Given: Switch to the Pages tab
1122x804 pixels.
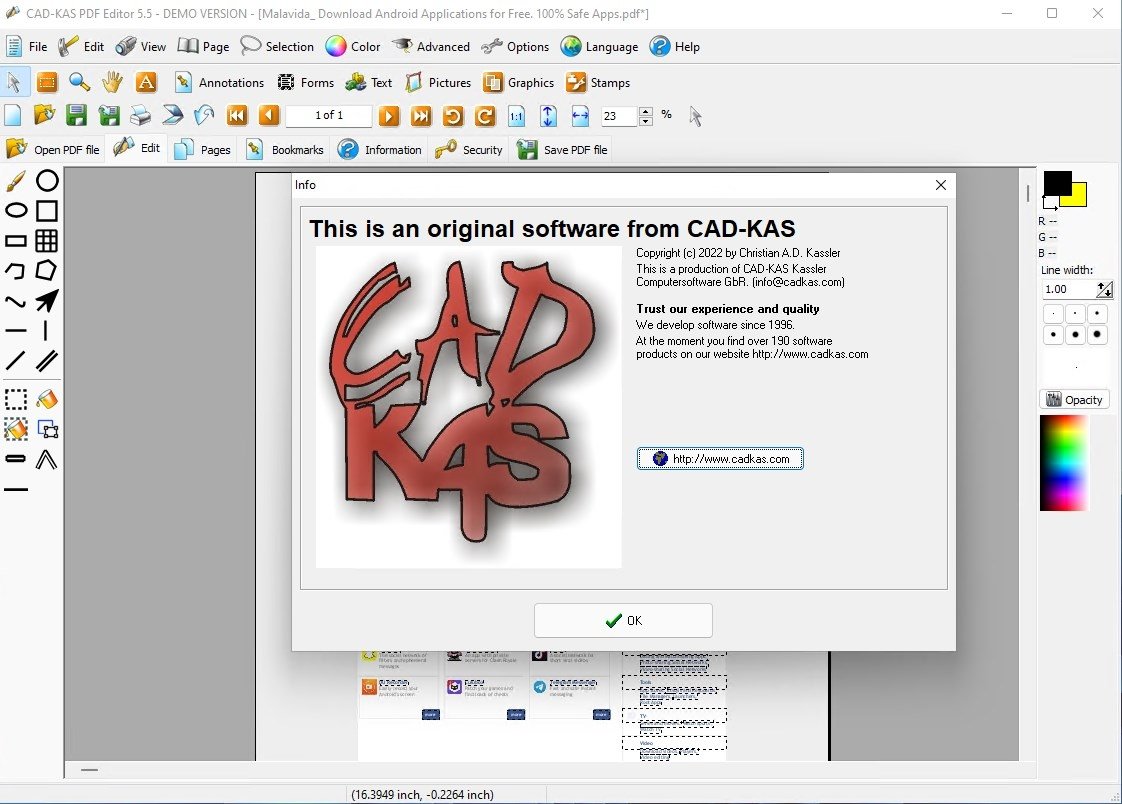Looking at the screenshot, I should coord(203,149).
